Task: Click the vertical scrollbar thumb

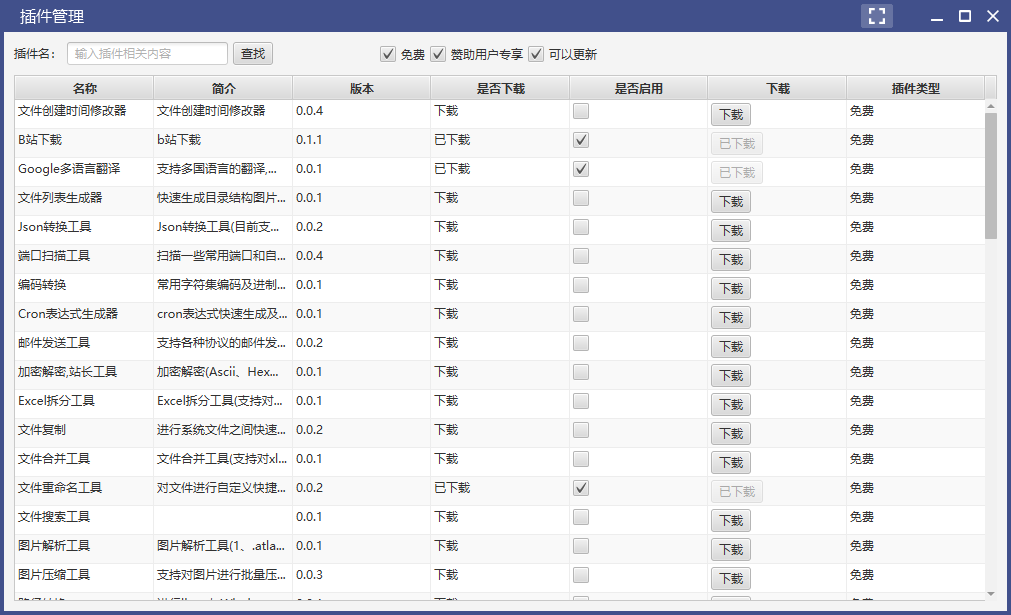Action: 990,175
